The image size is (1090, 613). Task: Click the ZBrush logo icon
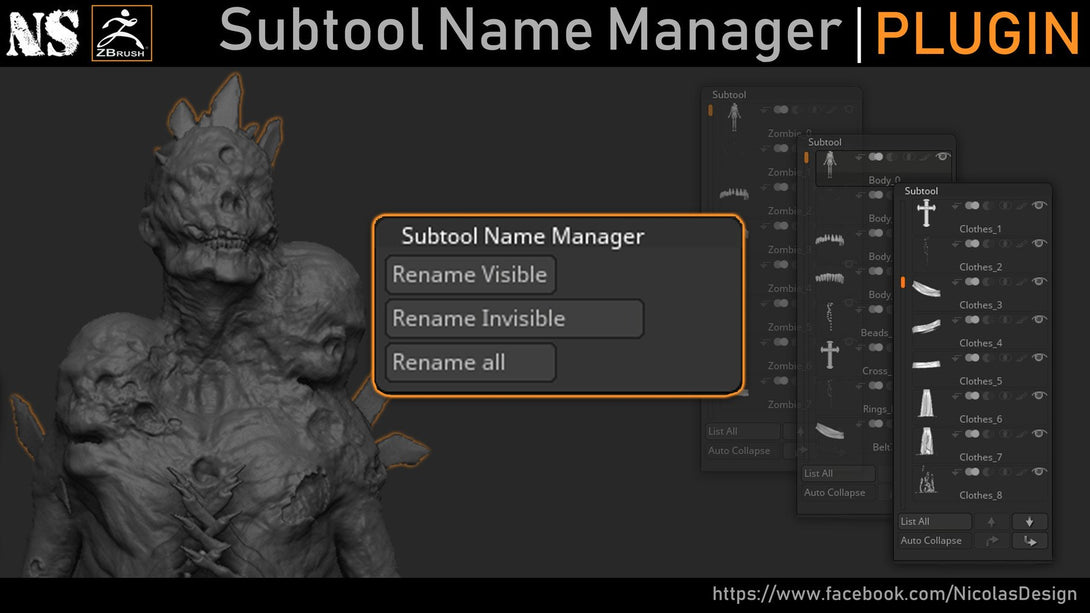[122, 33]
